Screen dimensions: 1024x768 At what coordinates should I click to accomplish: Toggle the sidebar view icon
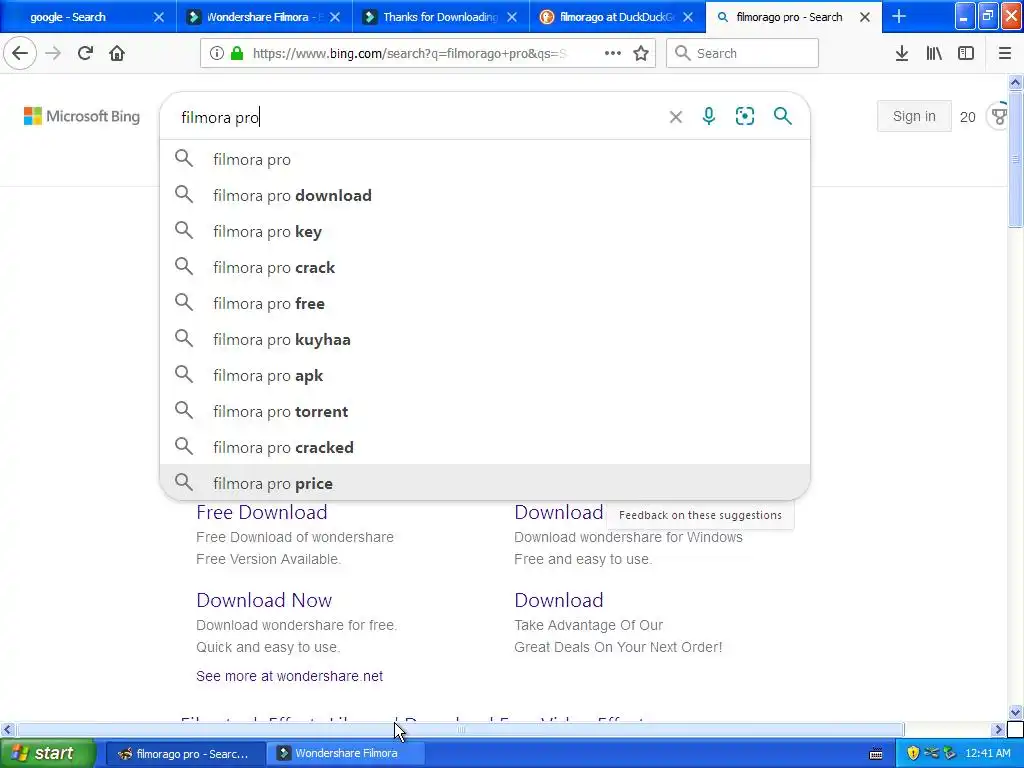point(966,54)
